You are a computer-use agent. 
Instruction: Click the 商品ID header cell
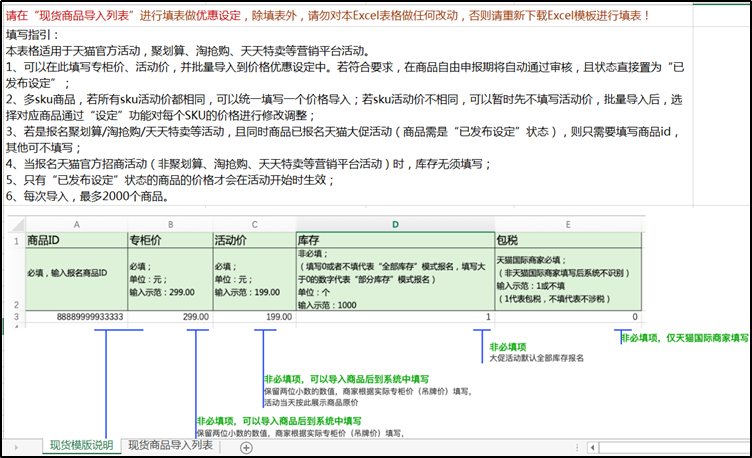(x=75, y=240)
